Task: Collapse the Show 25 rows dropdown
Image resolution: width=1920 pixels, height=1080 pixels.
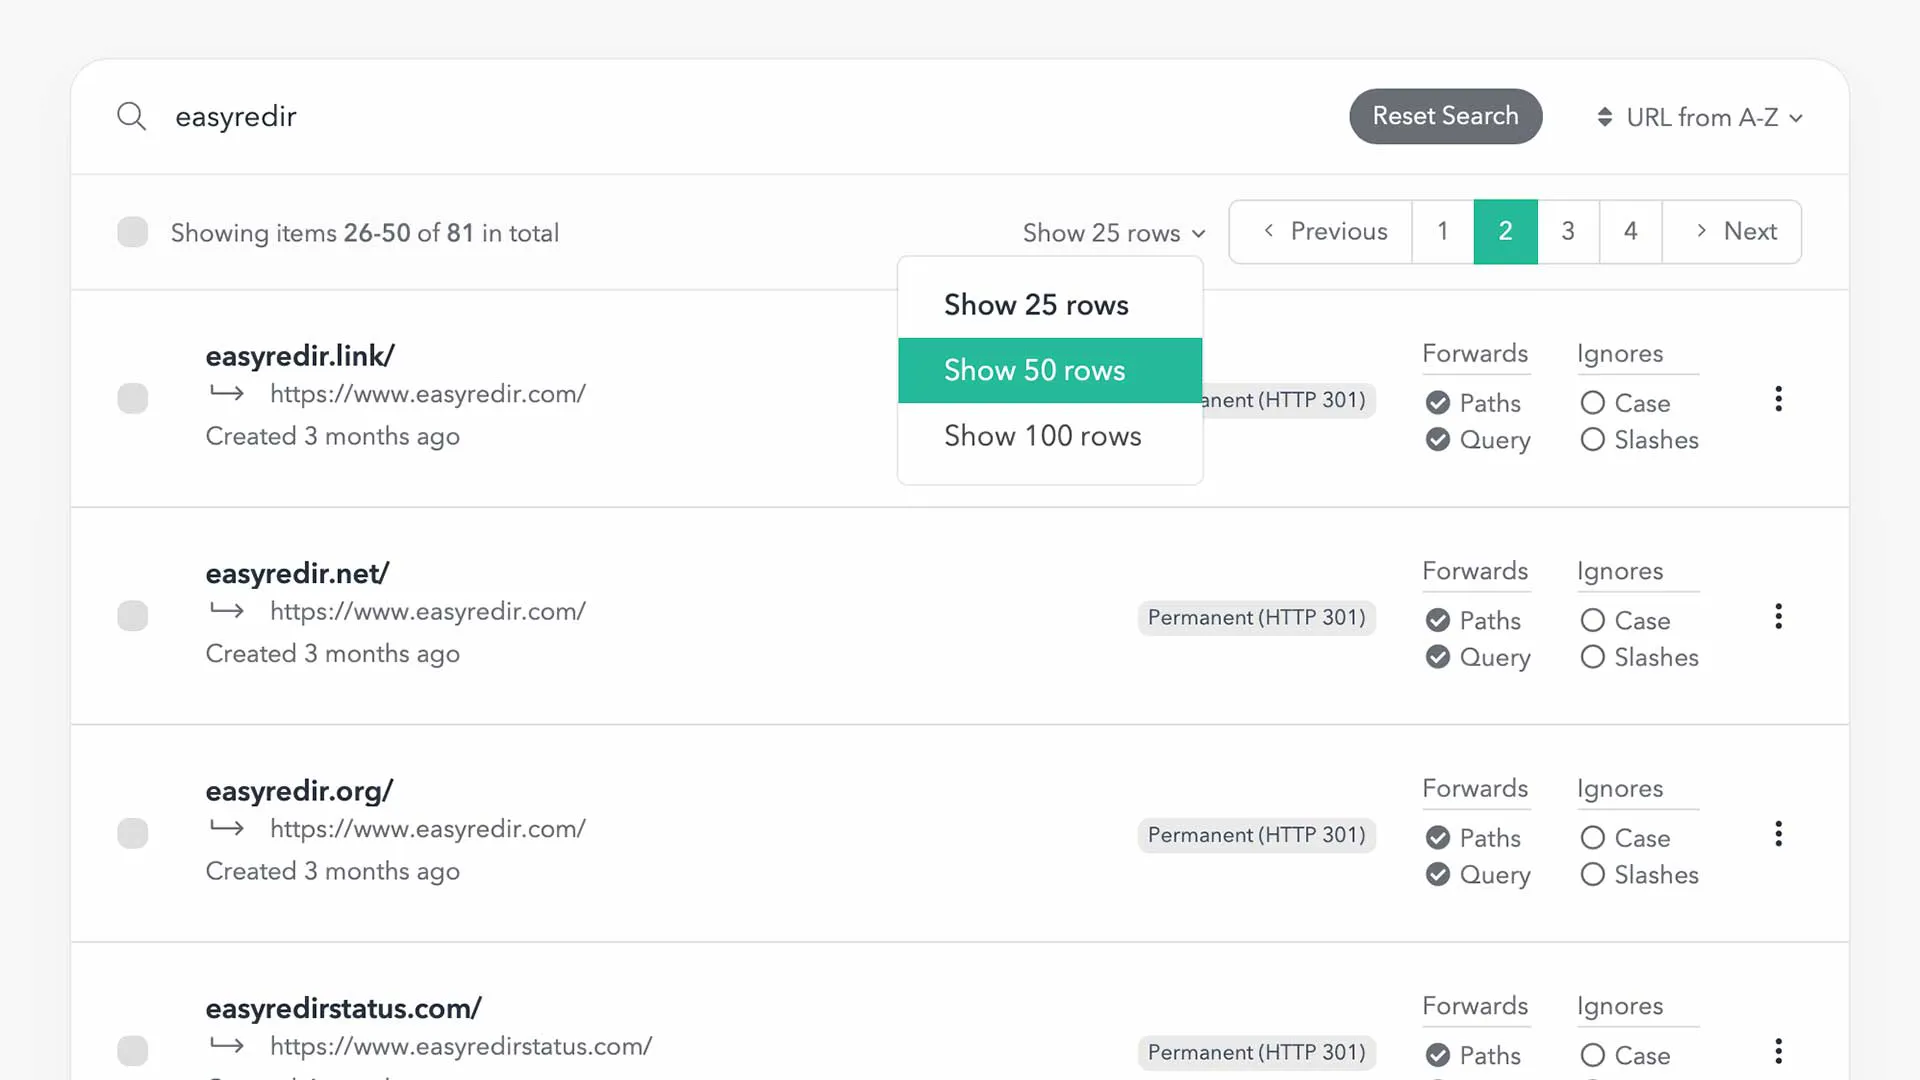Action: (x=1114, y=233)
